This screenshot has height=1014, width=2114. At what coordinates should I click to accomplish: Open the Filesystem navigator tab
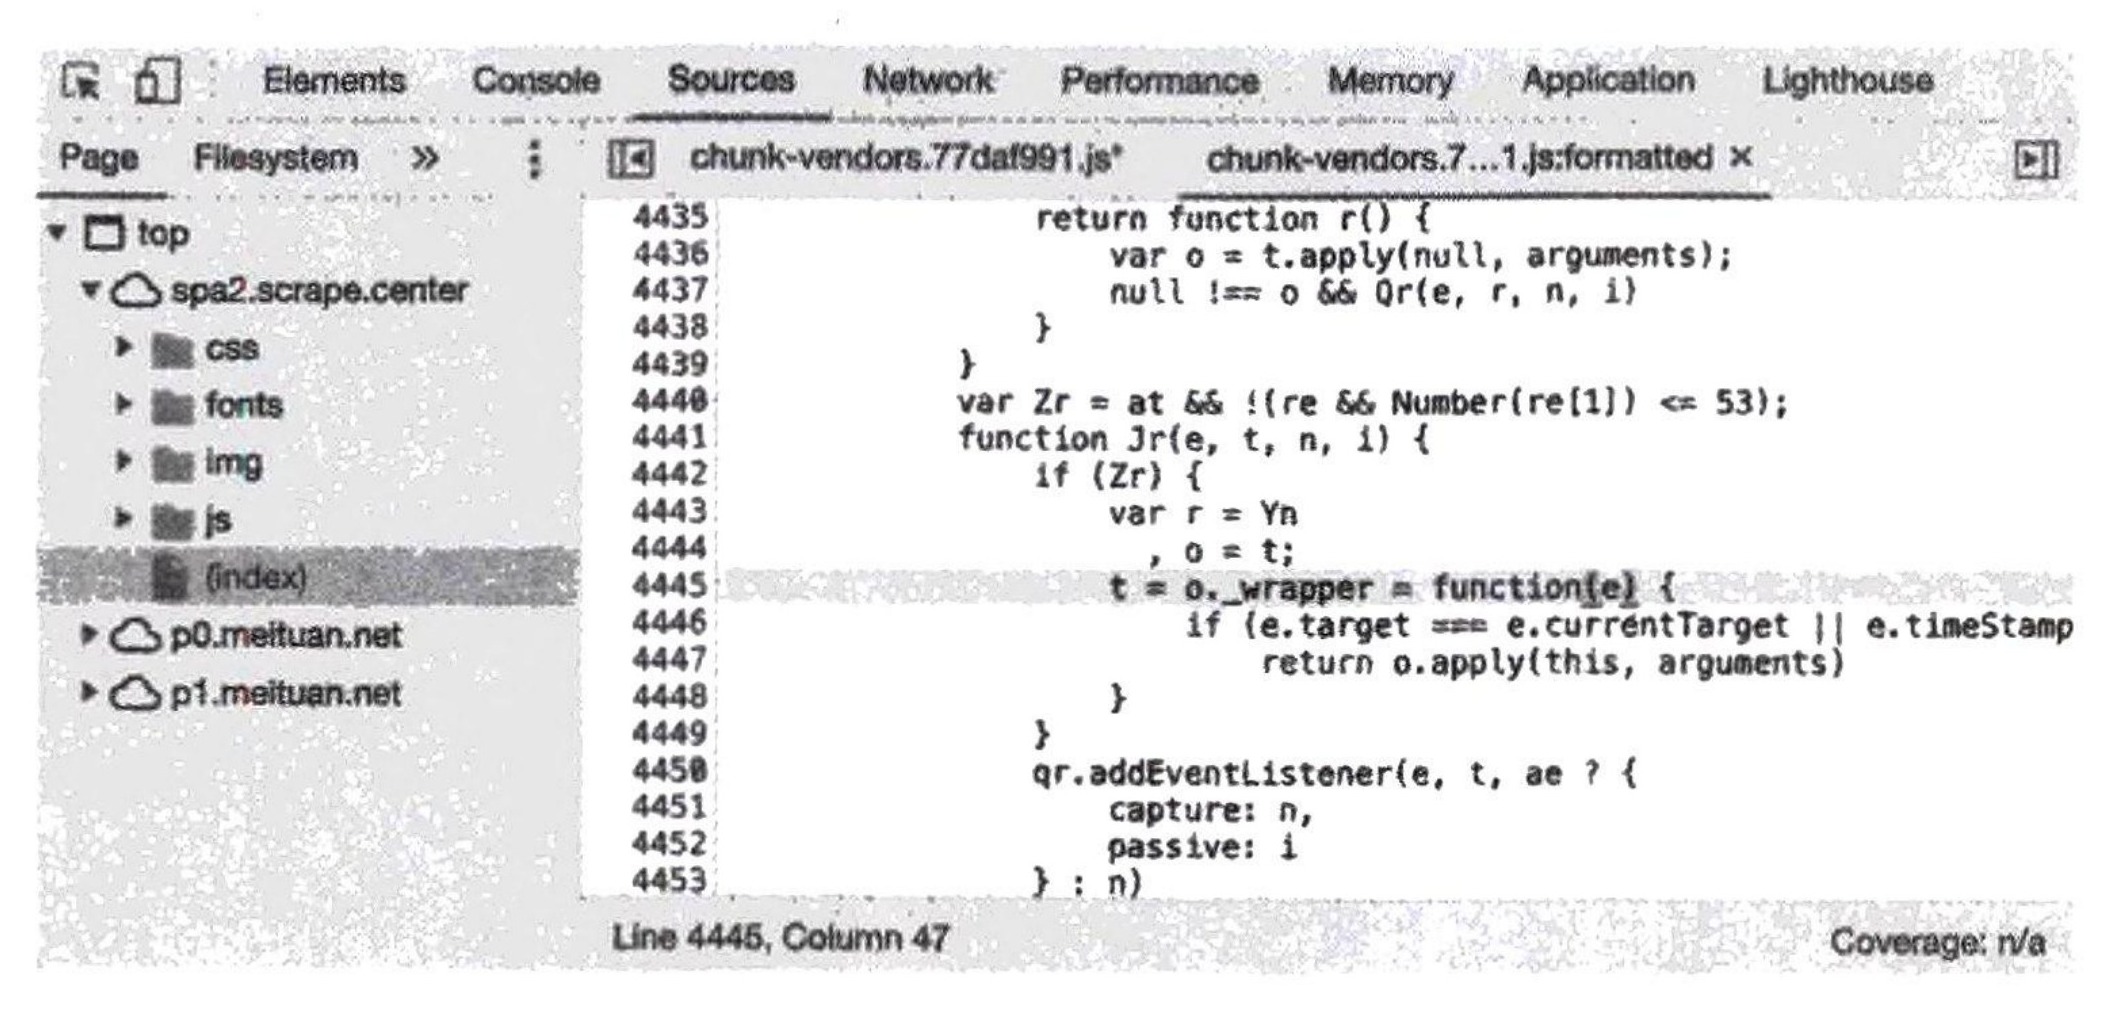[275, 158]
